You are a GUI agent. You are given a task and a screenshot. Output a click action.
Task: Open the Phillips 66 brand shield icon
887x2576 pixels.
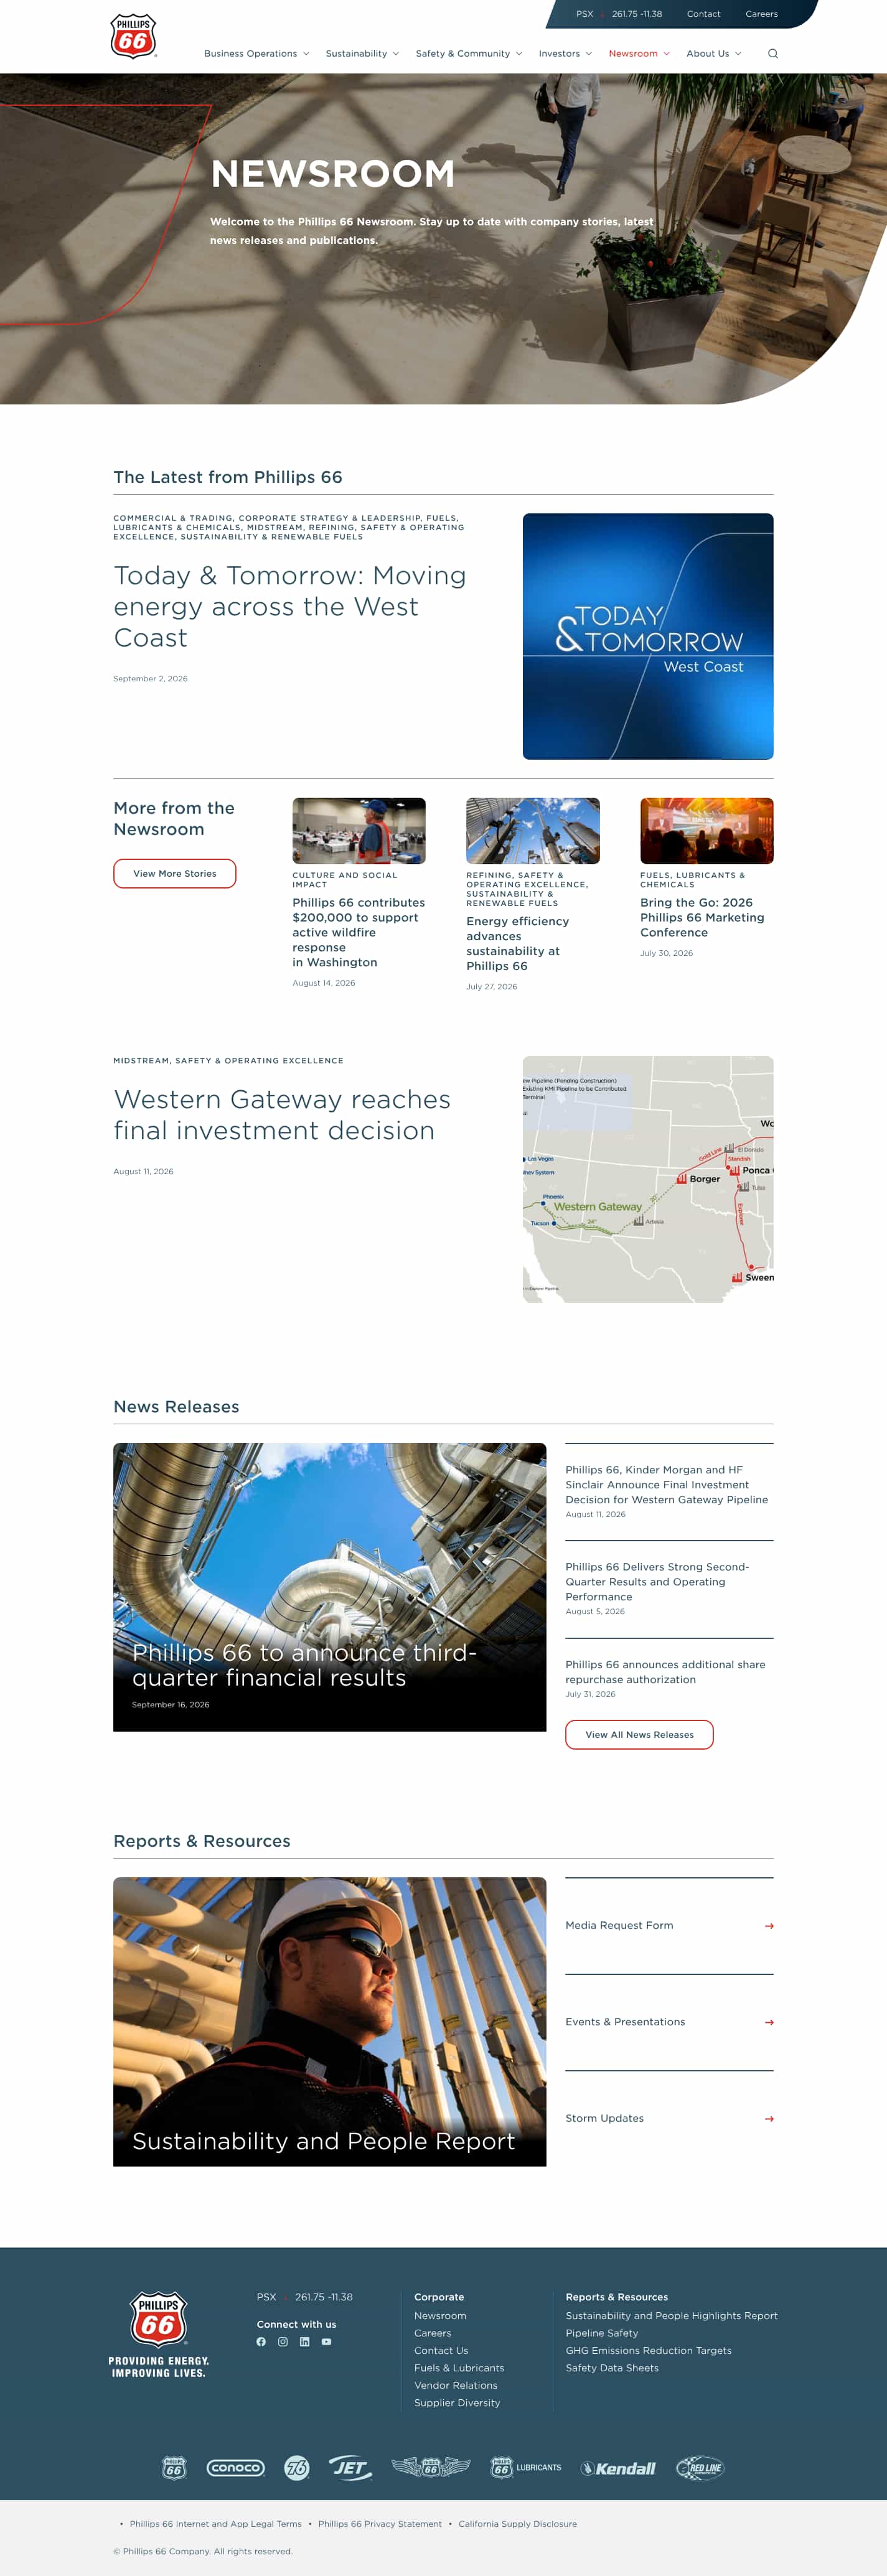point(174,2468)
